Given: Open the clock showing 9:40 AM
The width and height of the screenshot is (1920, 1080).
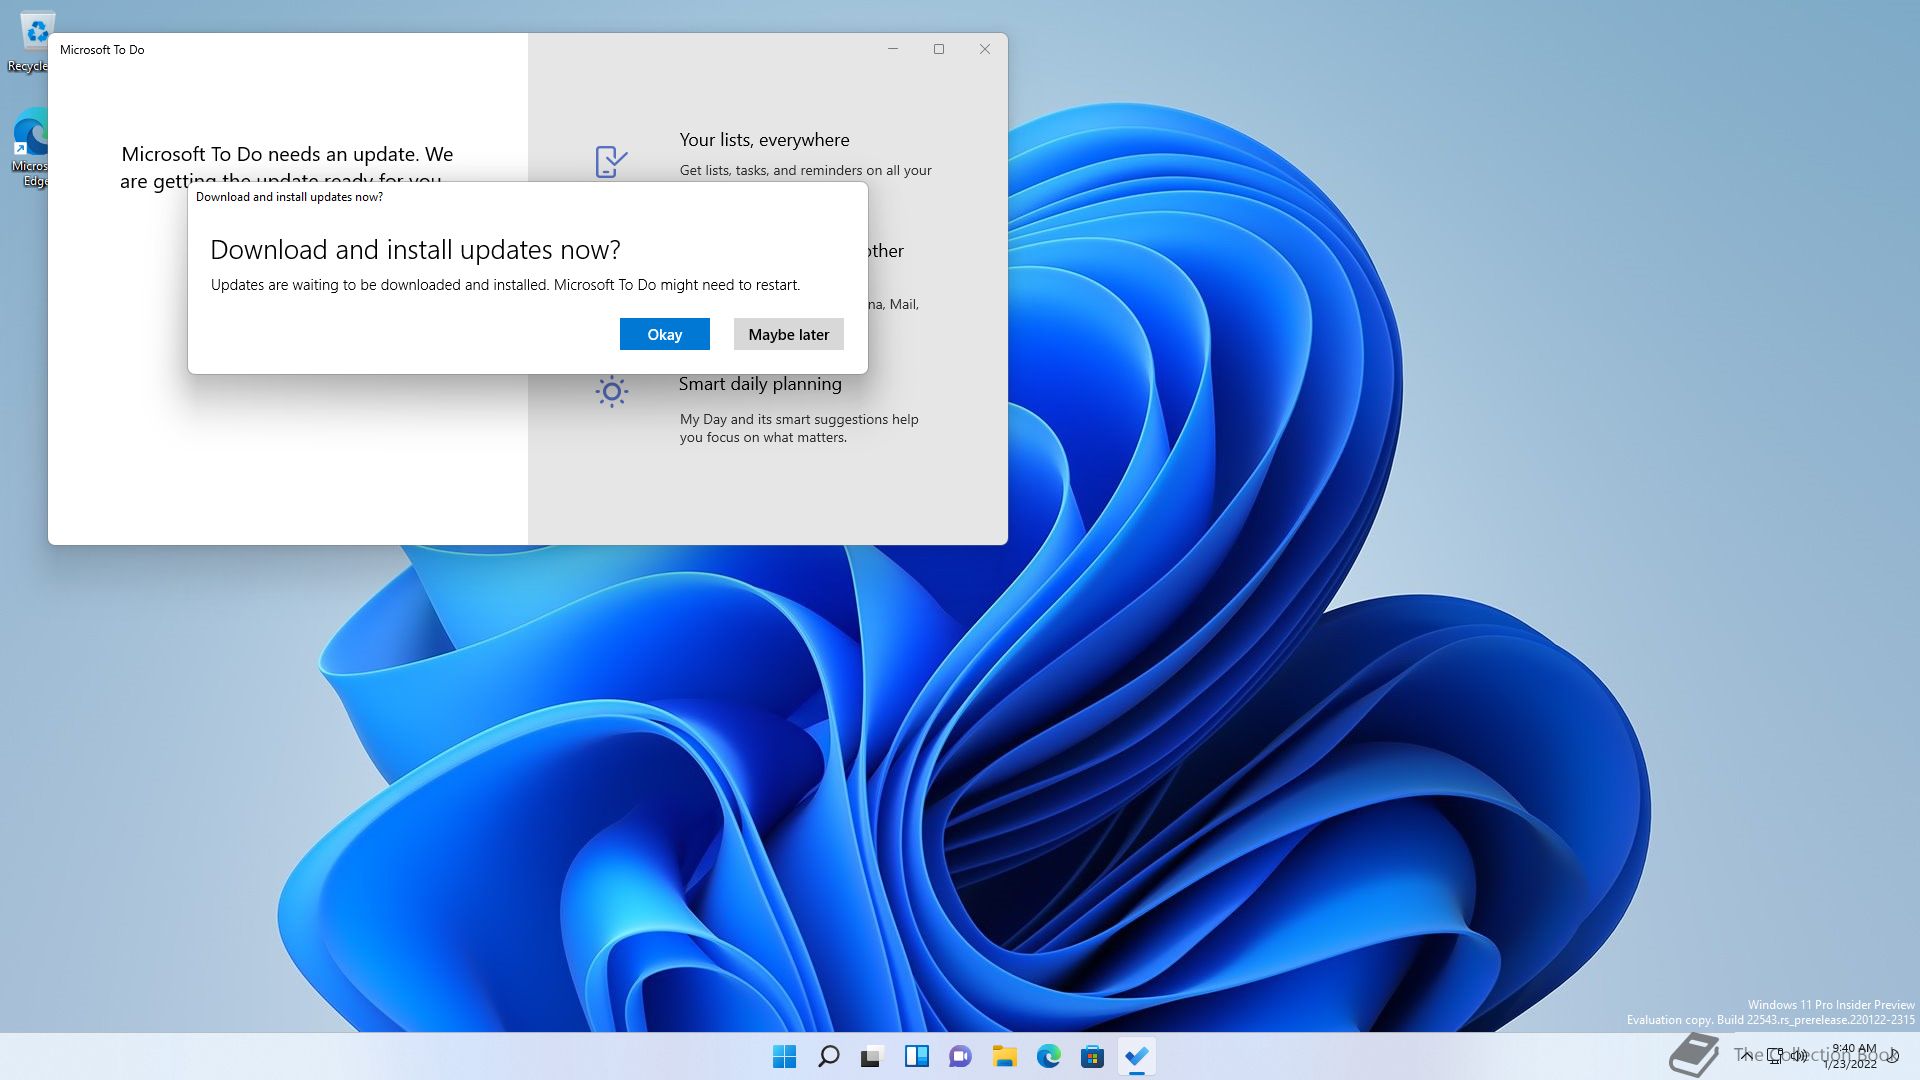Looking at the screenshot, I should tap(1851, 1056).
